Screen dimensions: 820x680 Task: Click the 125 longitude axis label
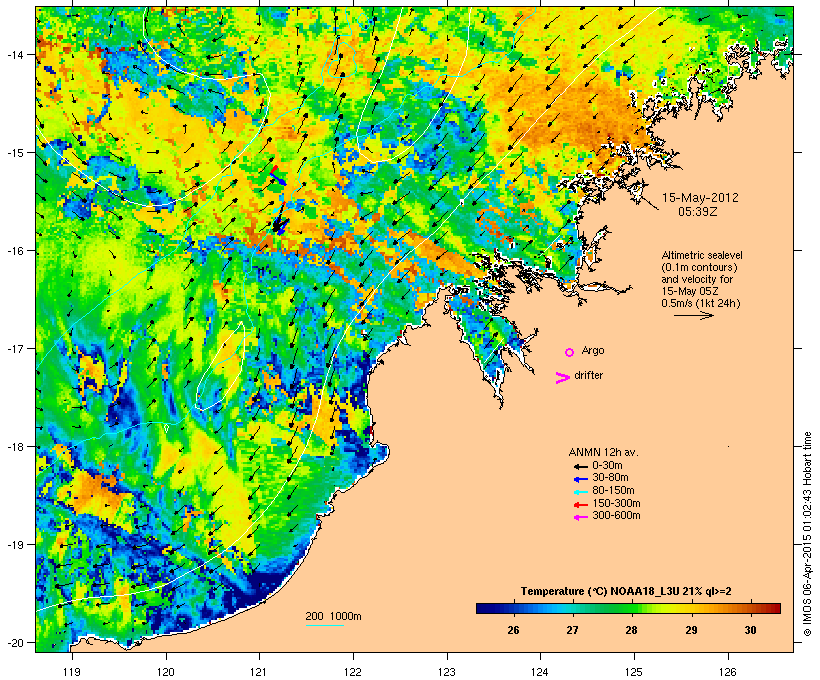(634, 672)
